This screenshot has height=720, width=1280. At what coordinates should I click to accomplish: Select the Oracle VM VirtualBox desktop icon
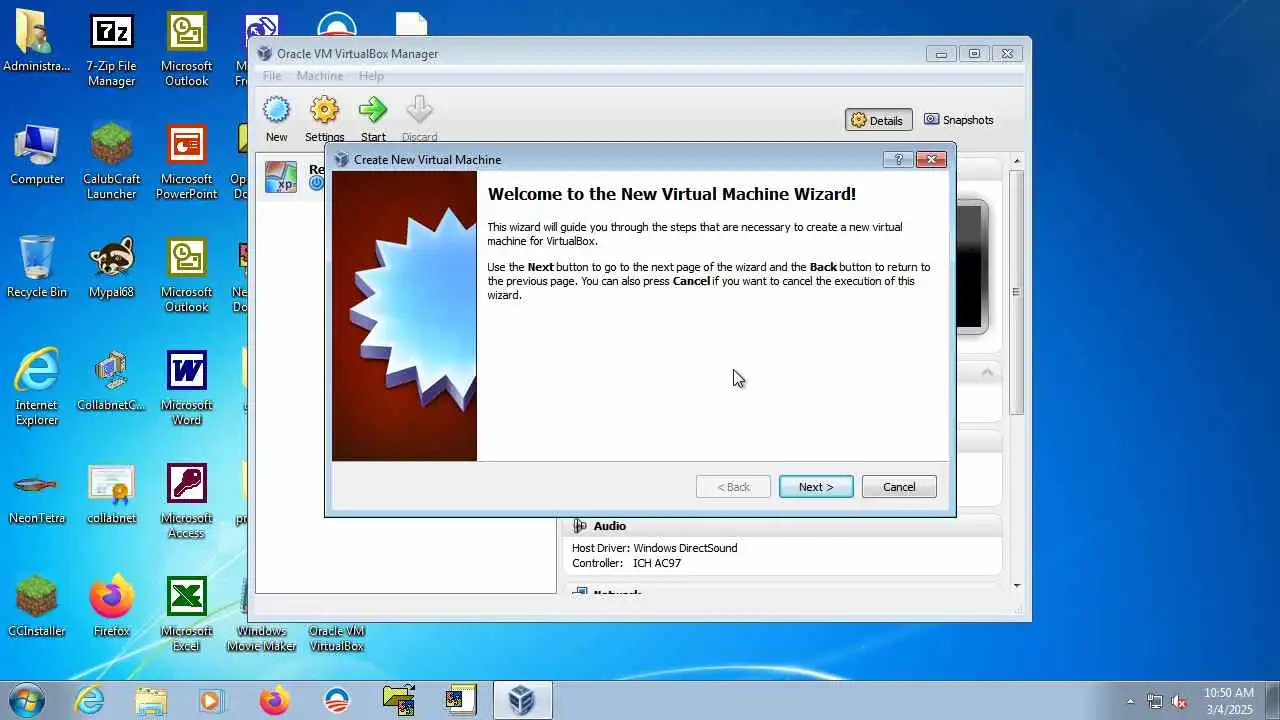336,638
